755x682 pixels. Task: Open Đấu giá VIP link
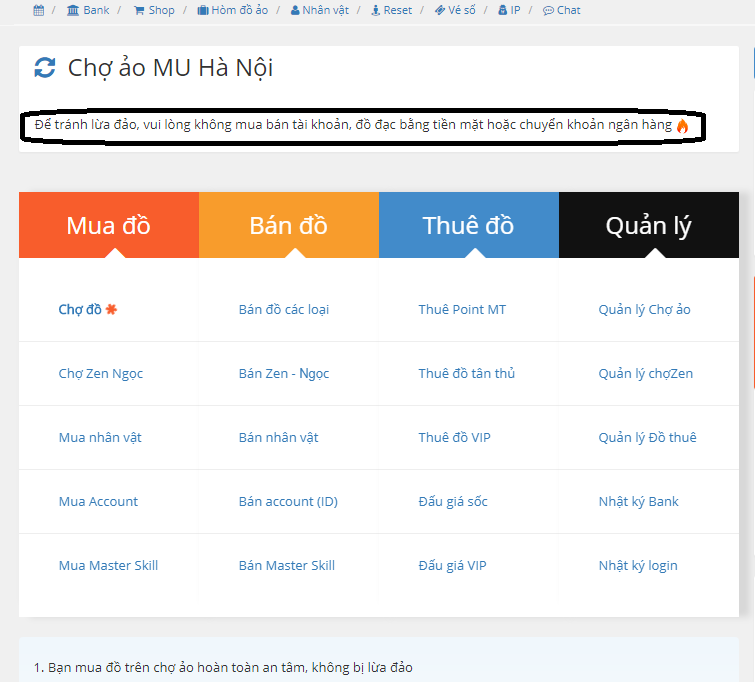[453, 565]
